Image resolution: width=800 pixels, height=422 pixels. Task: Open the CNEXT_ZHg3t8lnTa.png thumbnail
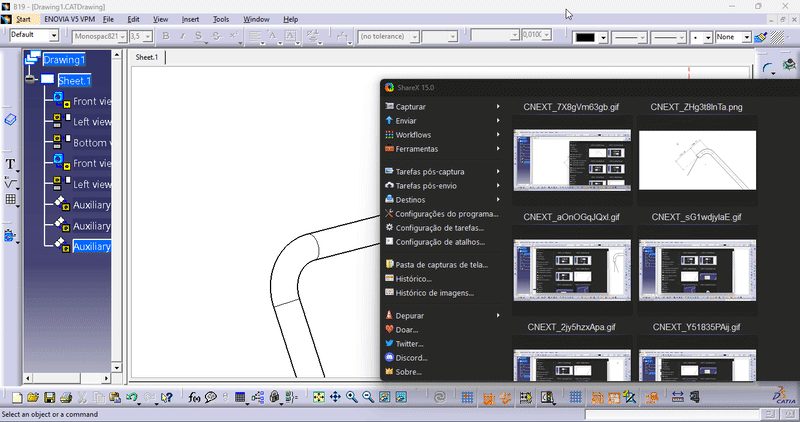[x=697, y=160]
